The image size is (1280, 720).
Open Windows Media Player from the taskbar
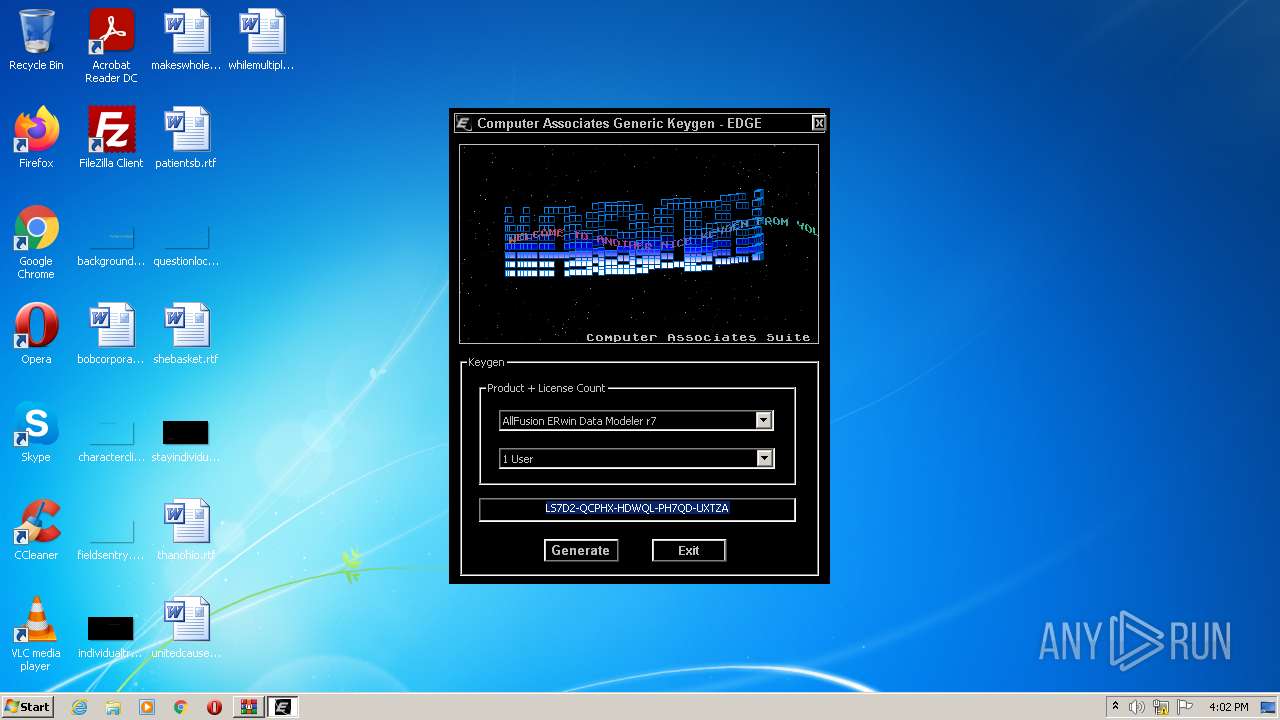pos(147,707)
